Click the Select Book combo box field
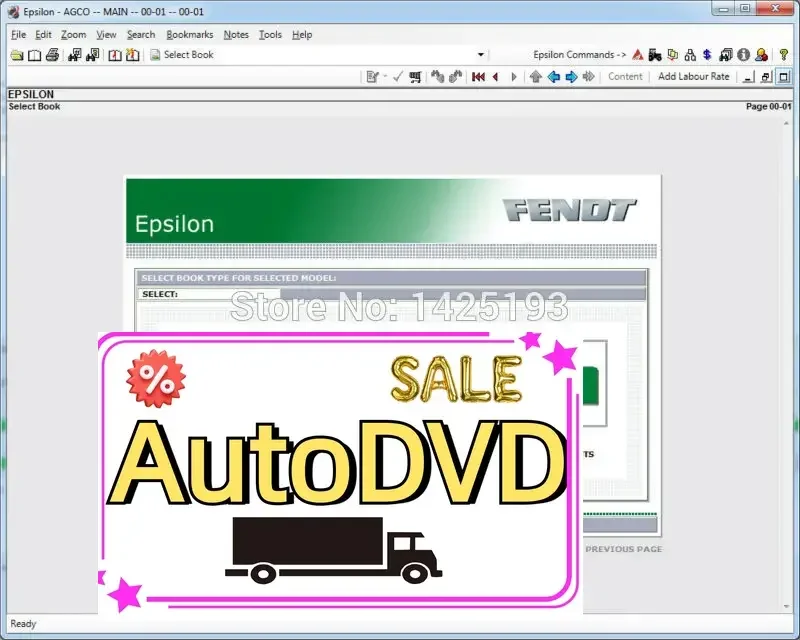The image size is (800, 640). click(x=317, y=55)
